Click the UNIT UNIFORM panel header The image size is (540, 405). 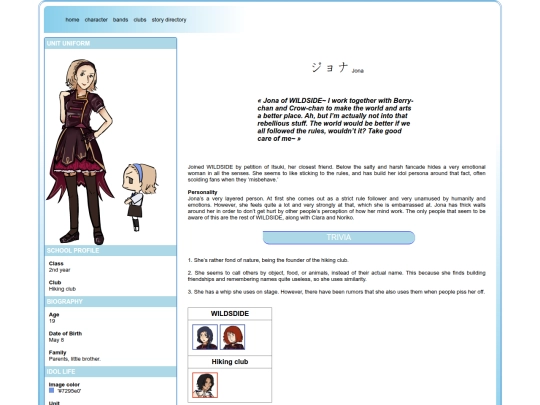pyautogui.click(x=111, y=43)
